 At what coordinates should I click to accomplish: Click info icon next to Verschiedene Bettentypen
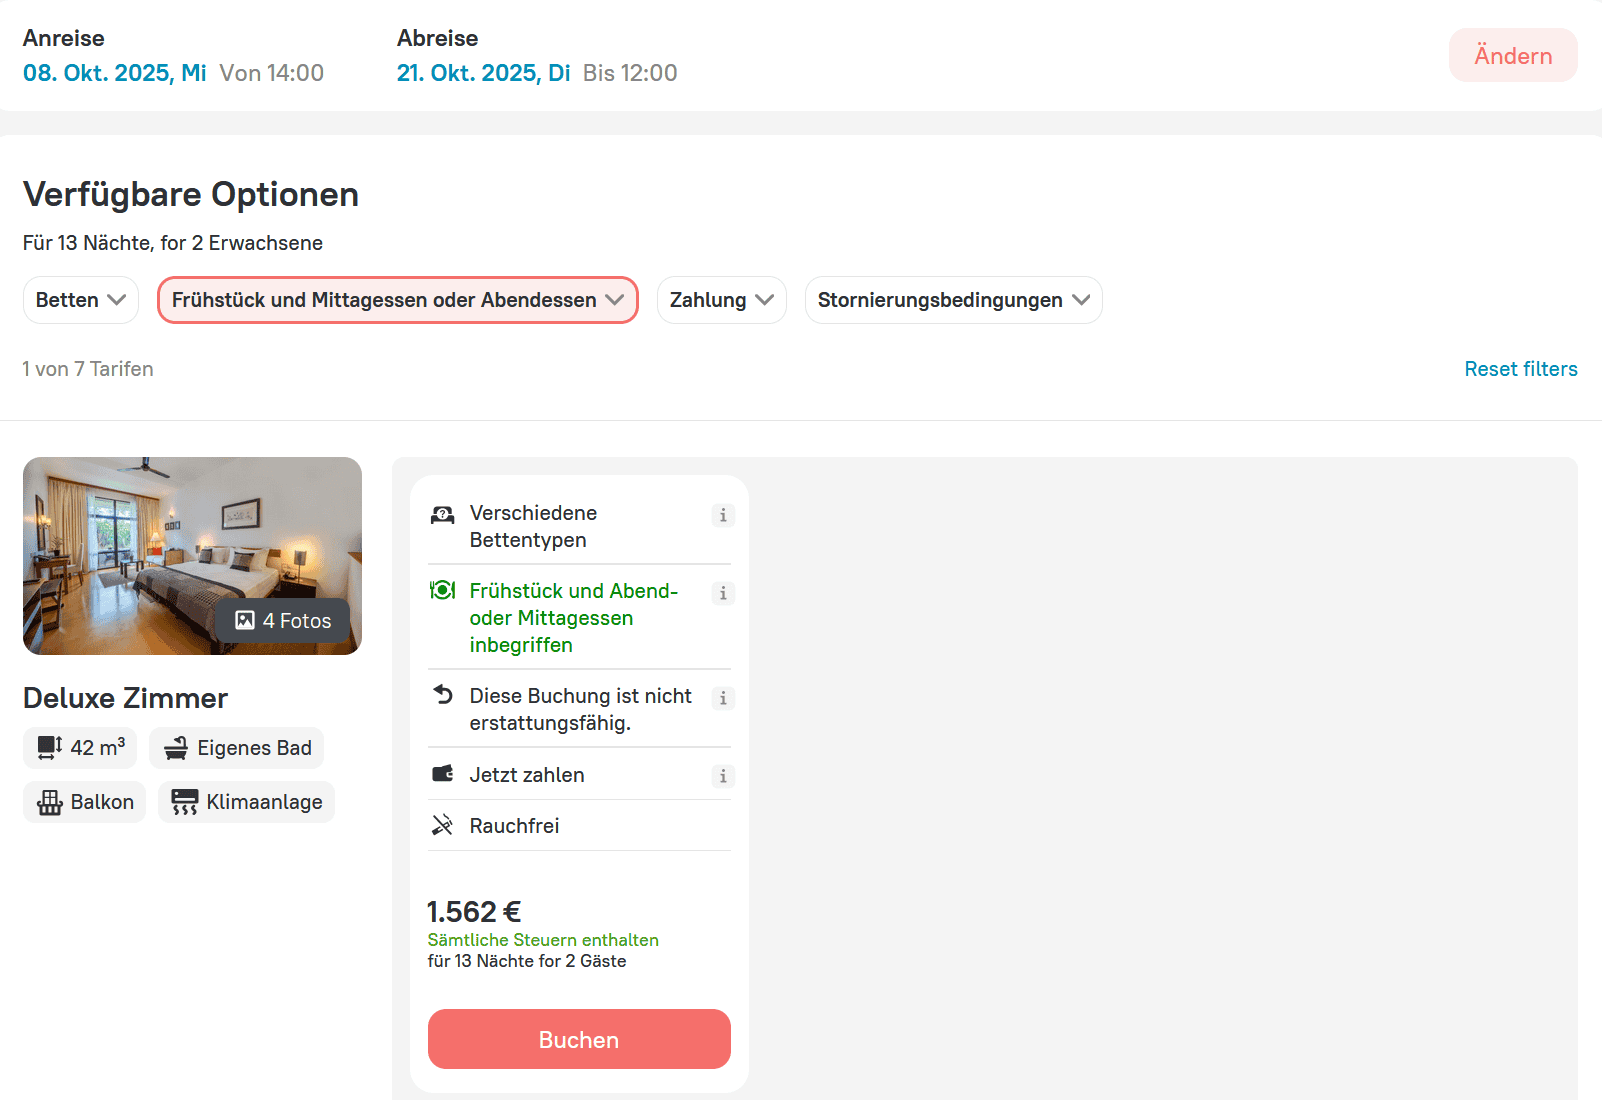pyautogui.click(x=723, y=516)
